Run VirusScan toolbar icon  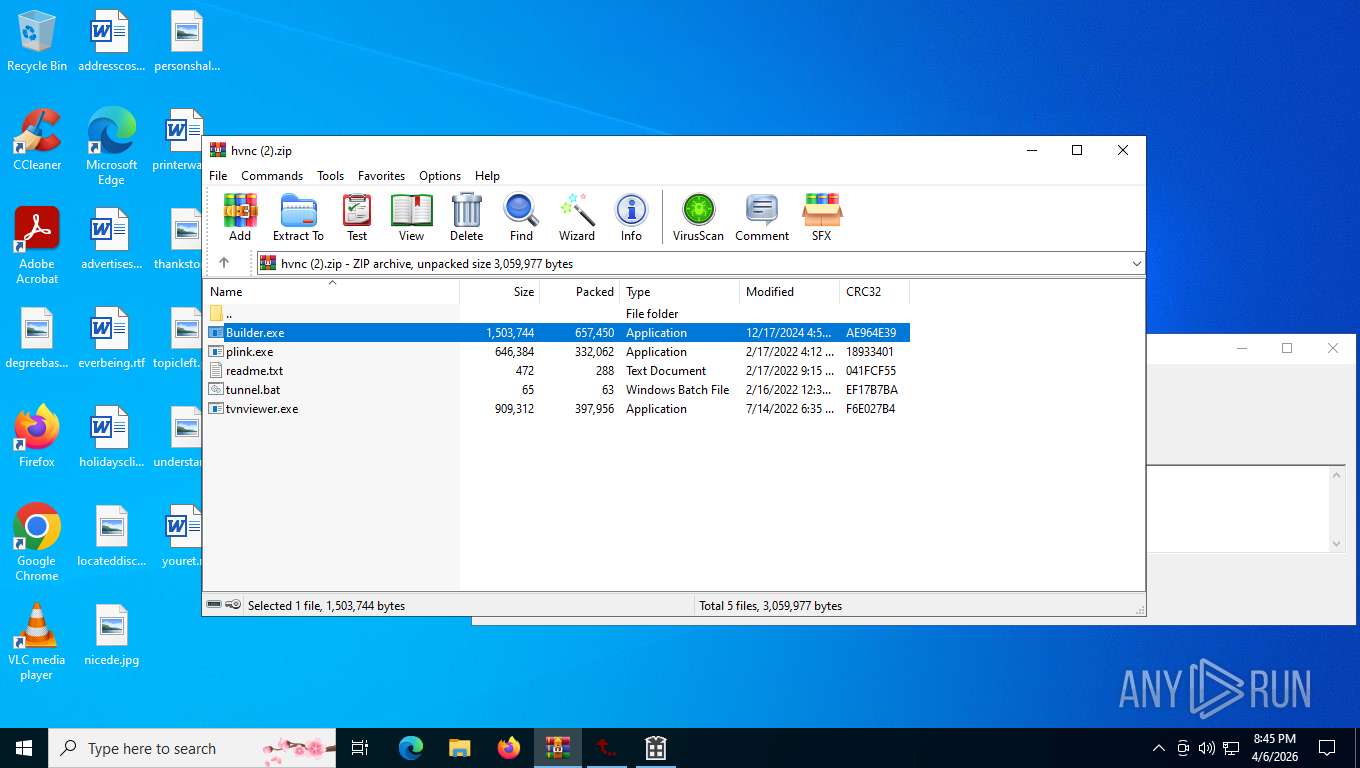click(698, 217)
